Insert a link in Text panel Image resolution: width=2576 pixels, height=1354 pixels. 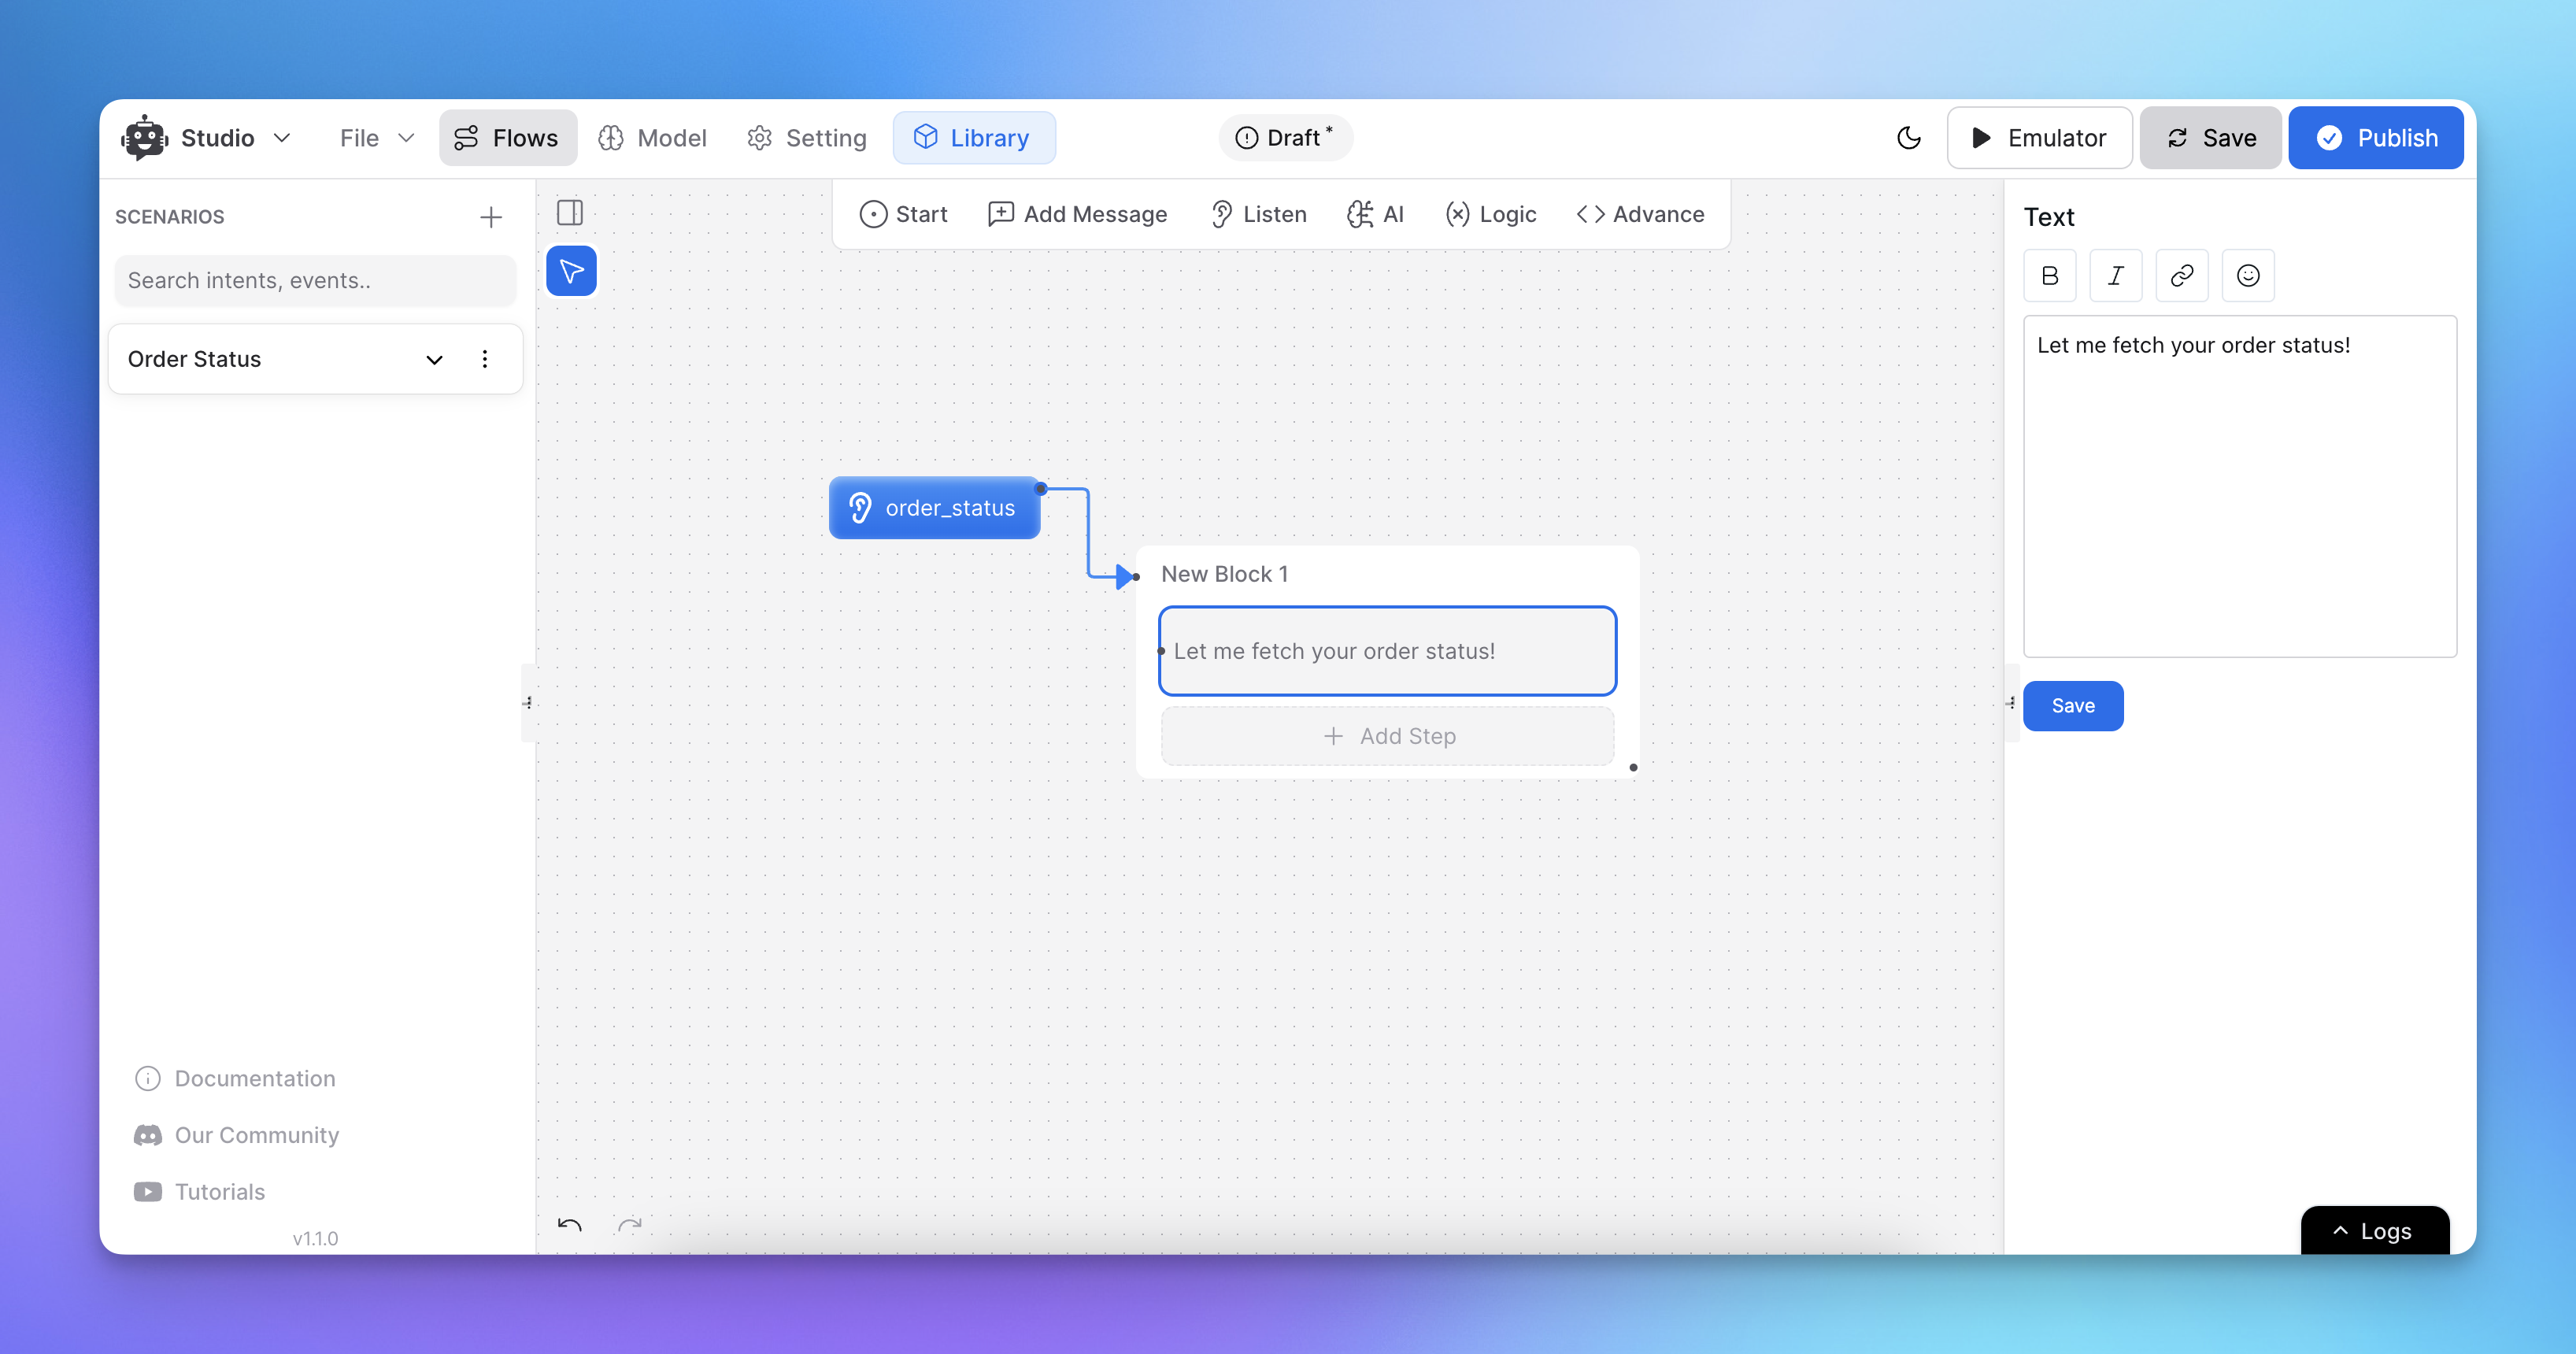(x=2182, y=276)
